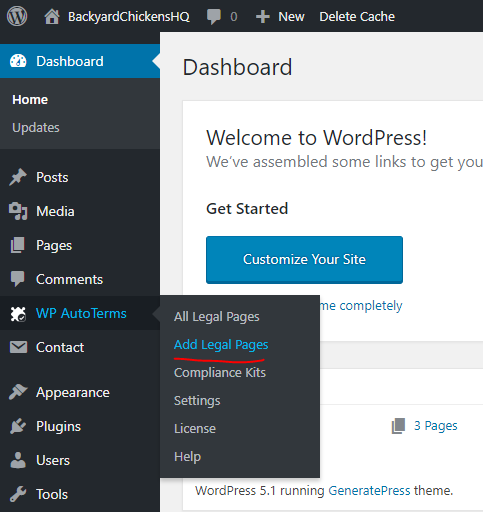Open the New menu in admin bar
The image size is (483, 512).
point(291,17)
